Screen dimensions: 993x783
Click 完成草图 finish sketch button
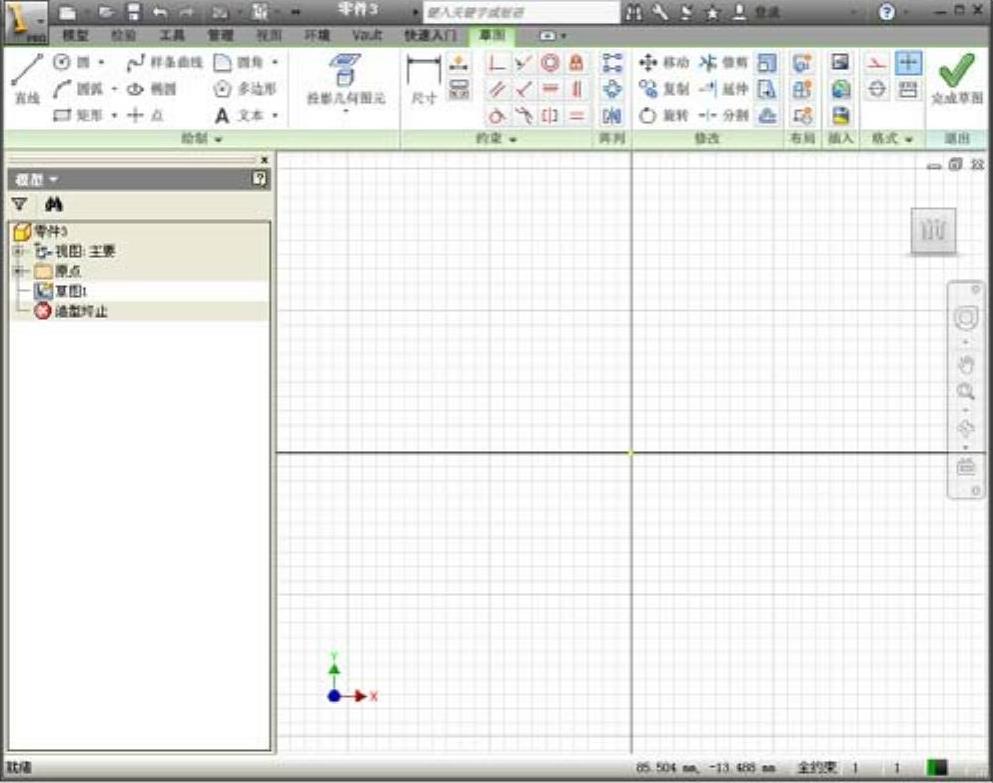click(x=957, y=79)
